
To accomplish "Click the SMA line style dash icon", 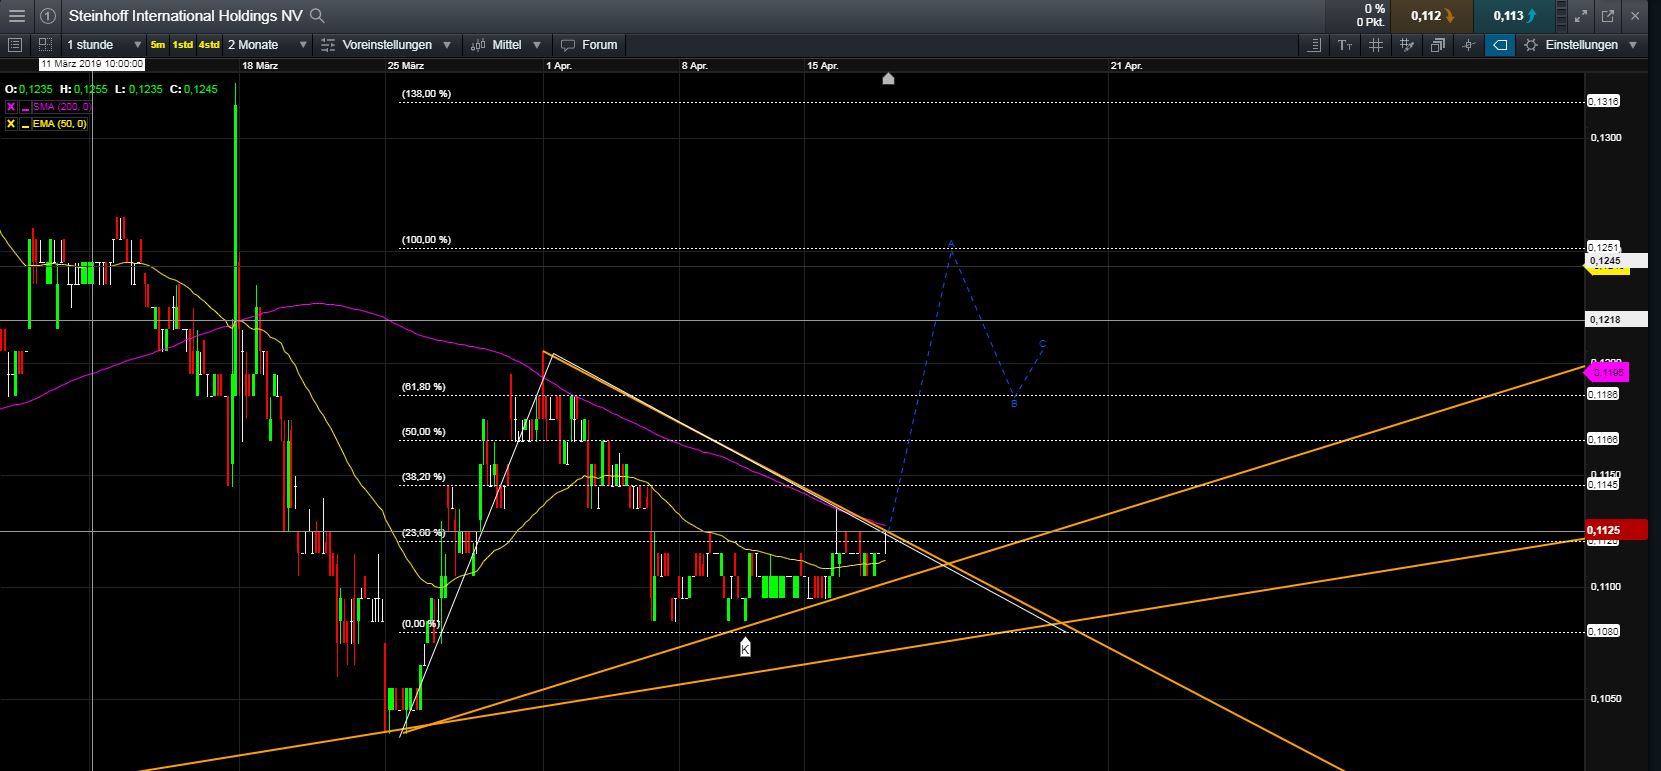I will coord(25,107).
